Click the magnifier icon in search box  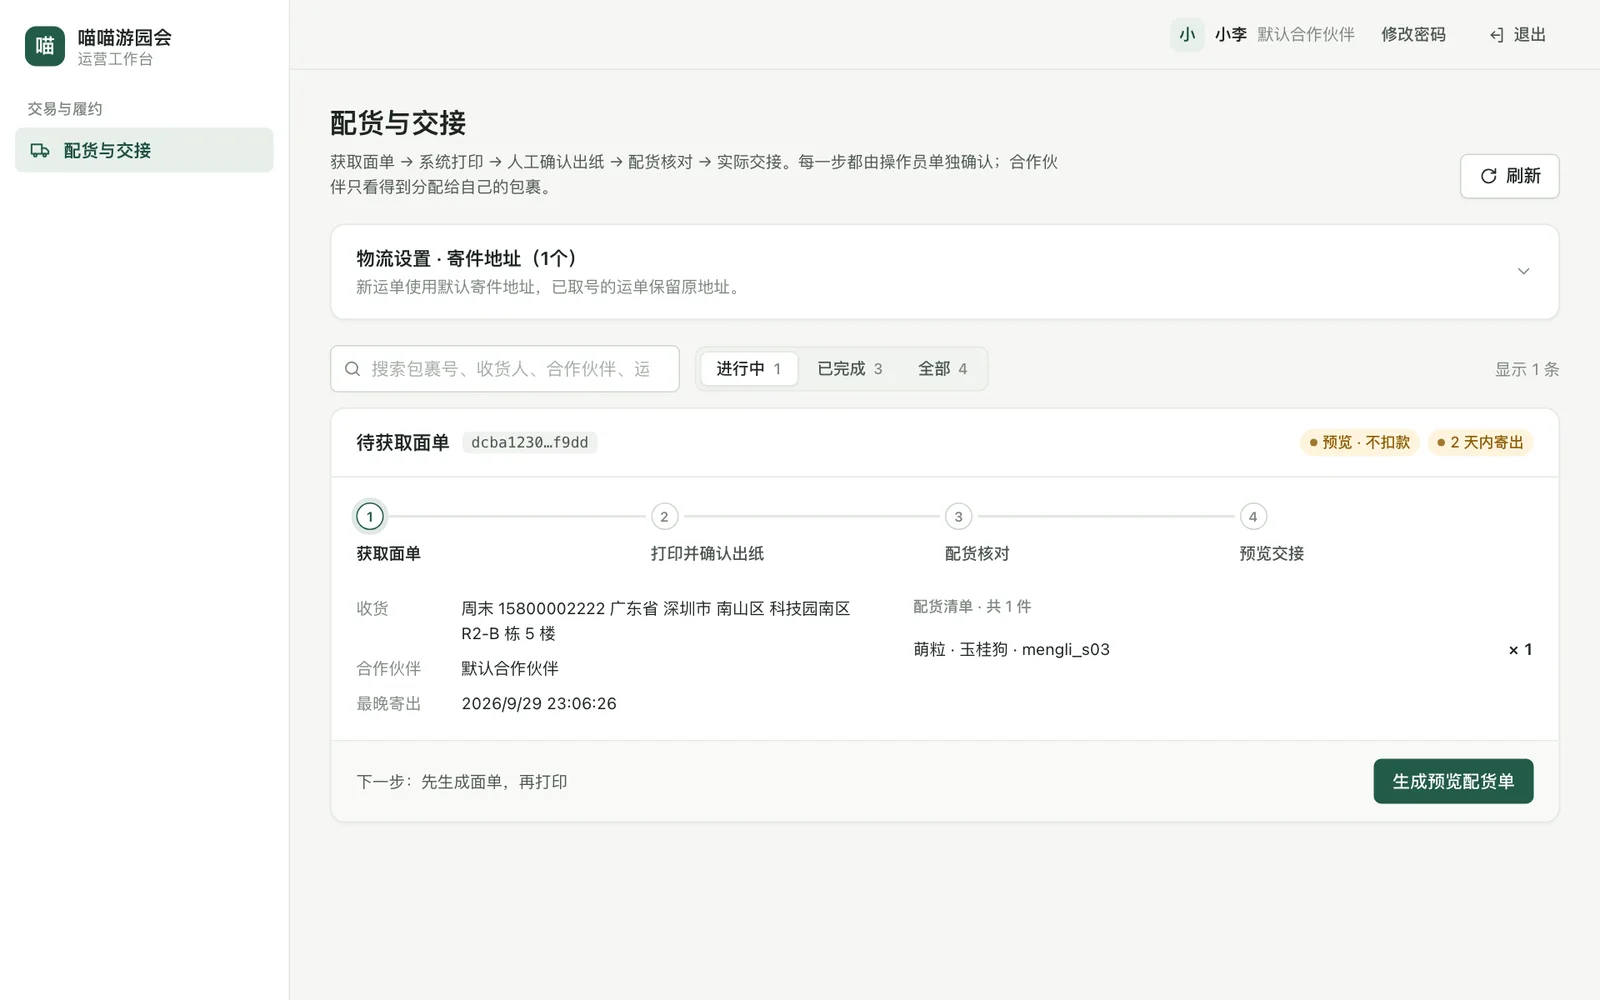[352, 369]
